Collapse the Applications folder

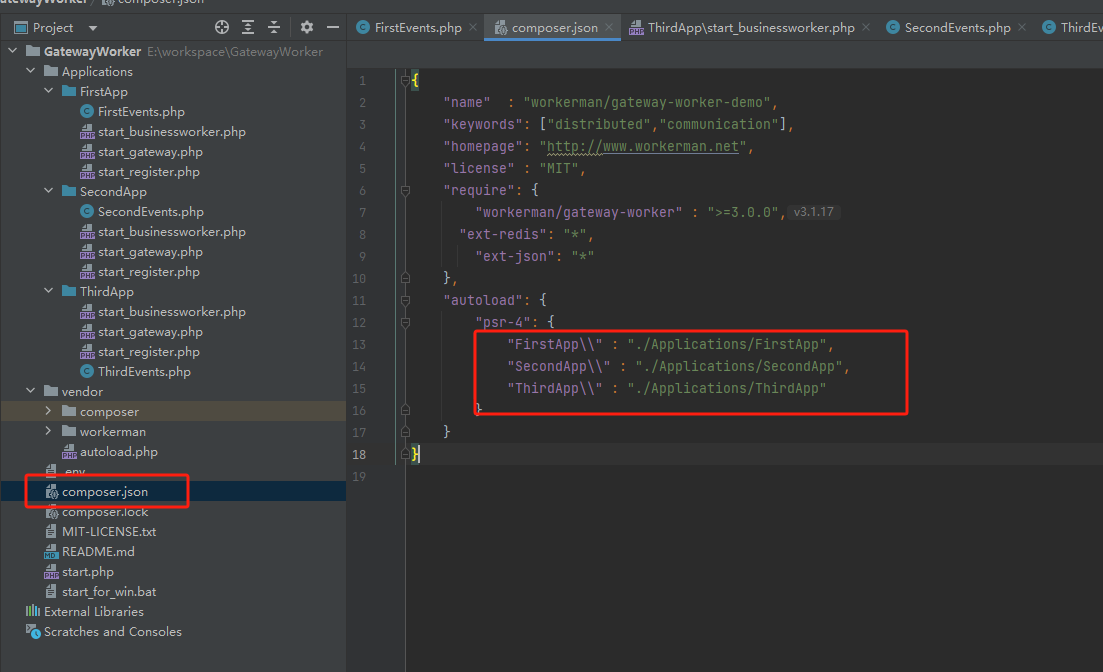click(30, 71)
